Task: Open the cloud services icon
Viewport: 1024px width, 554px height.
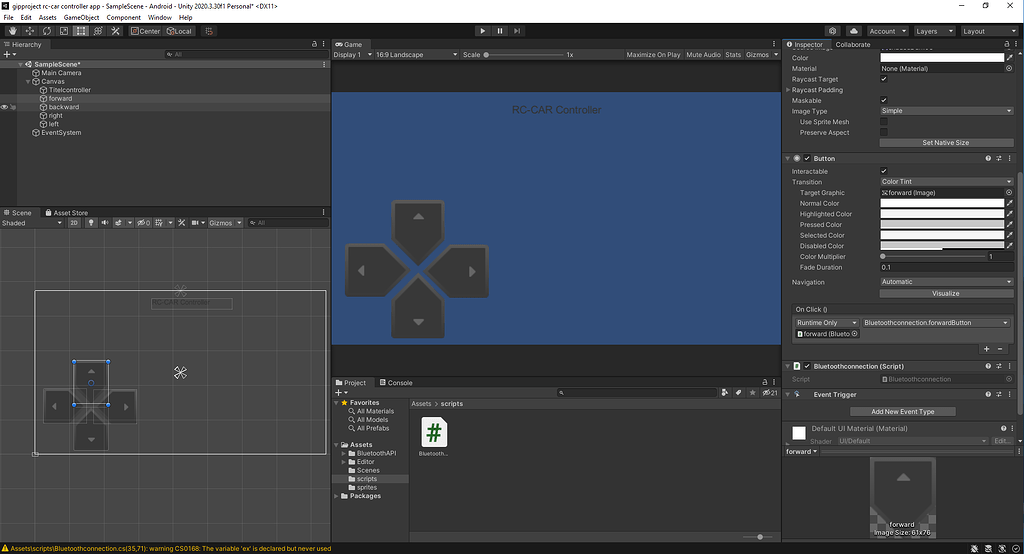Action: coord(854,31)
